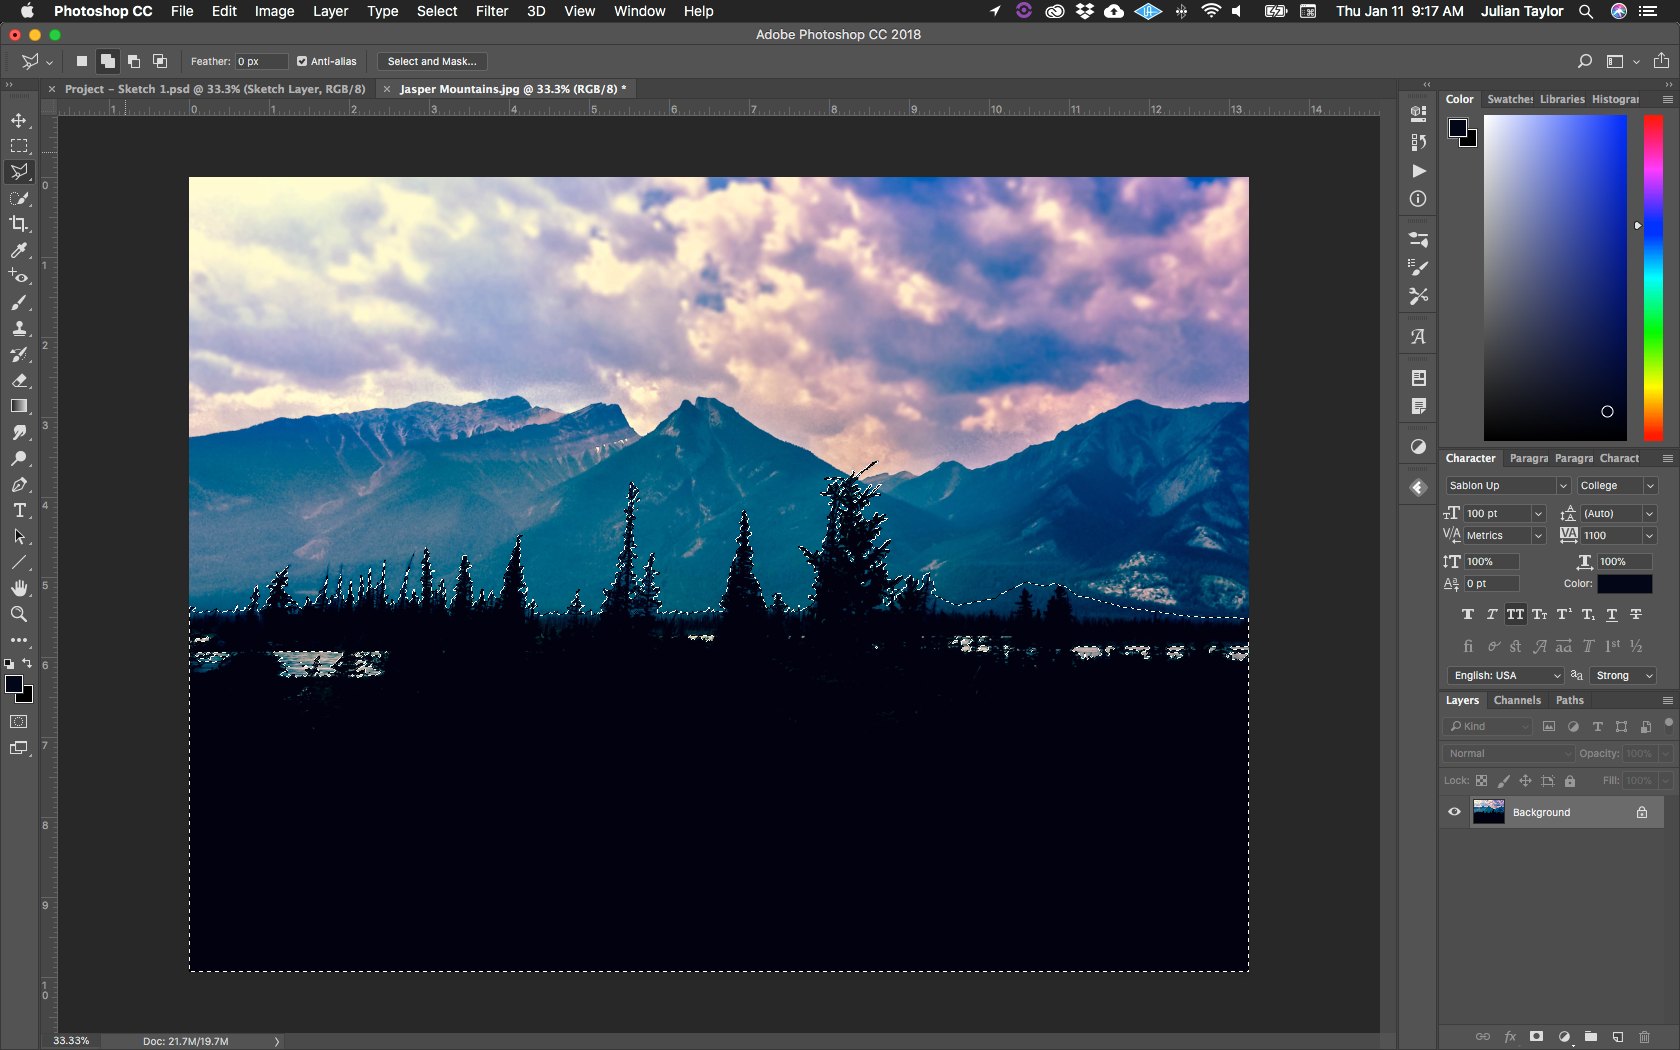Select the Move tool
This screenshot has height=1050, width=1680.
19,120
